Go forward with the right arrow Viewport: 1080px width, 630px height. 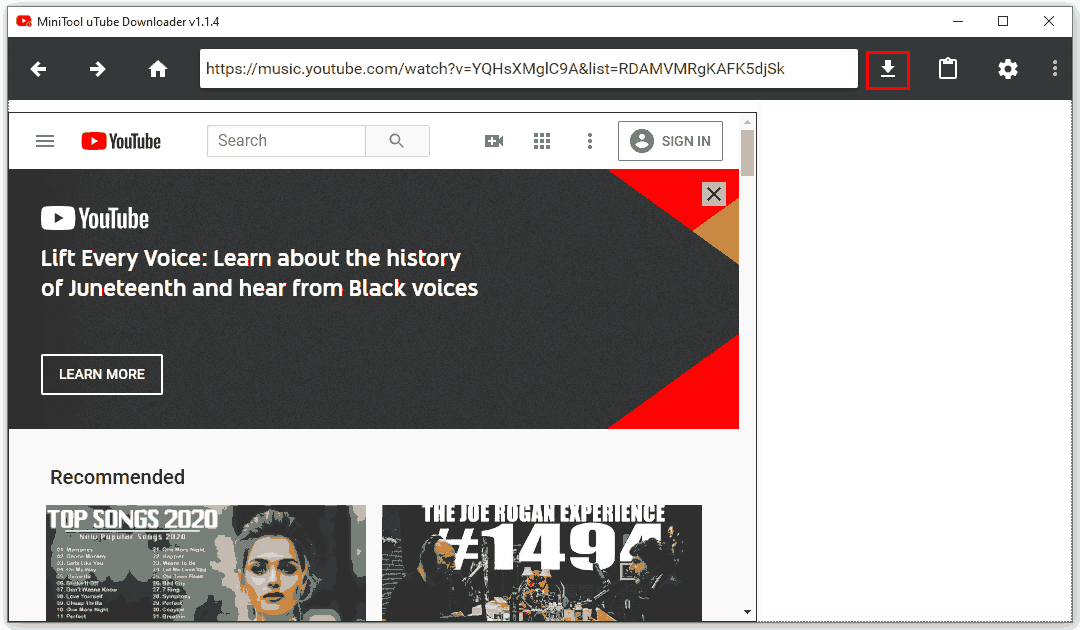98,69
